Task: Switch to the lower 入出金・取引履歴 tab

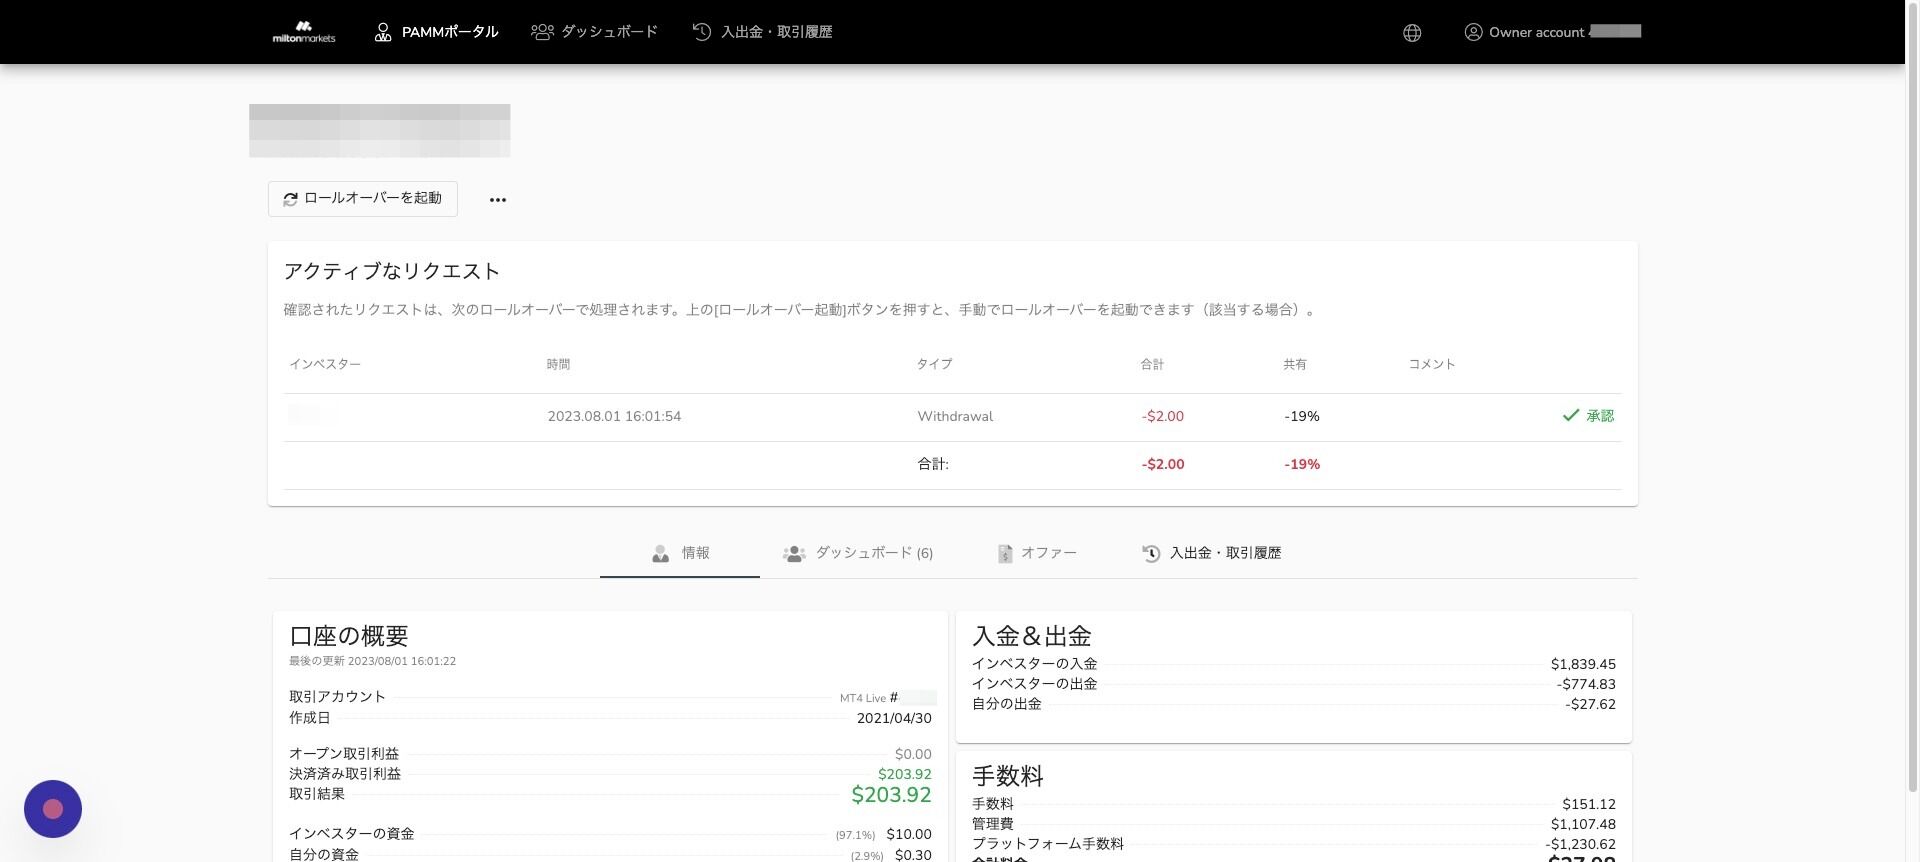Action: pyautogui.click(x=1212, y=553)
